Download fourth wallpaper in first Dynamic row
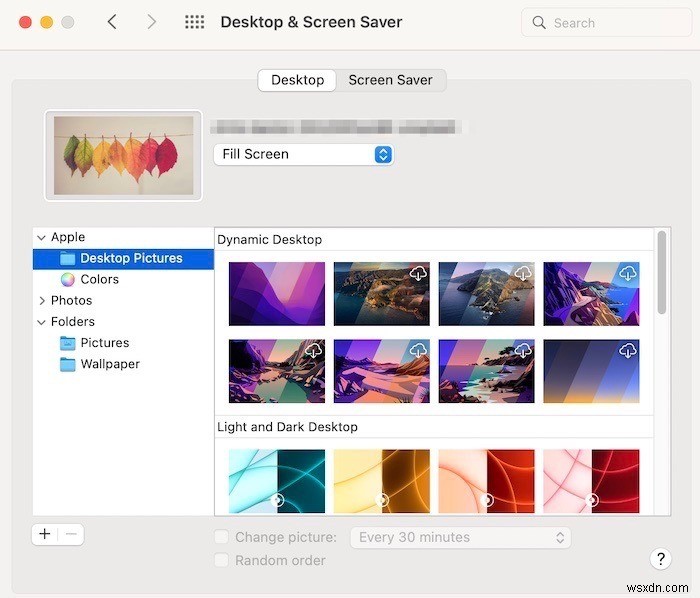Screen dimensions: 700x598 [628, 273]
